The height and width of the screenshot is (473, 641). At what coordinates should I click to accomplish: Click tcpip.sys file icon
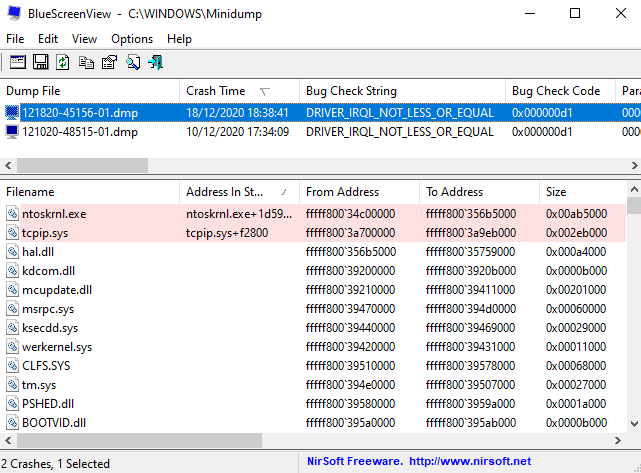click(x=12, y=233)
